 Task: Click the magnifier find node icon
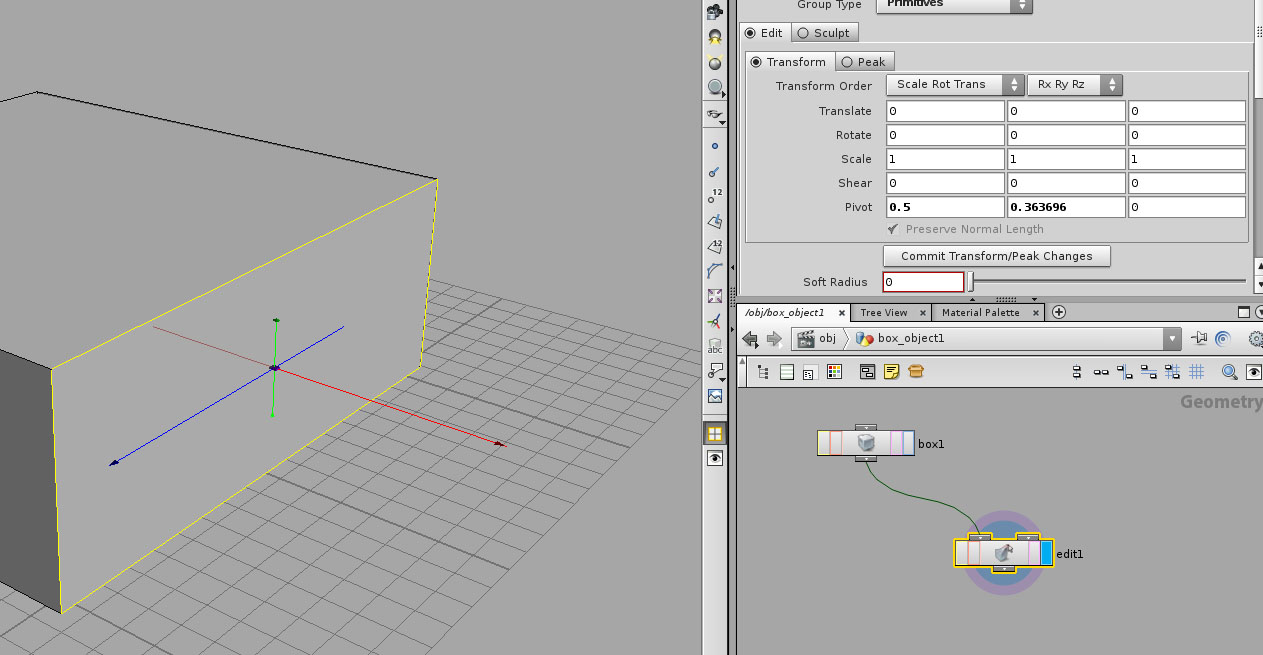1229,372
